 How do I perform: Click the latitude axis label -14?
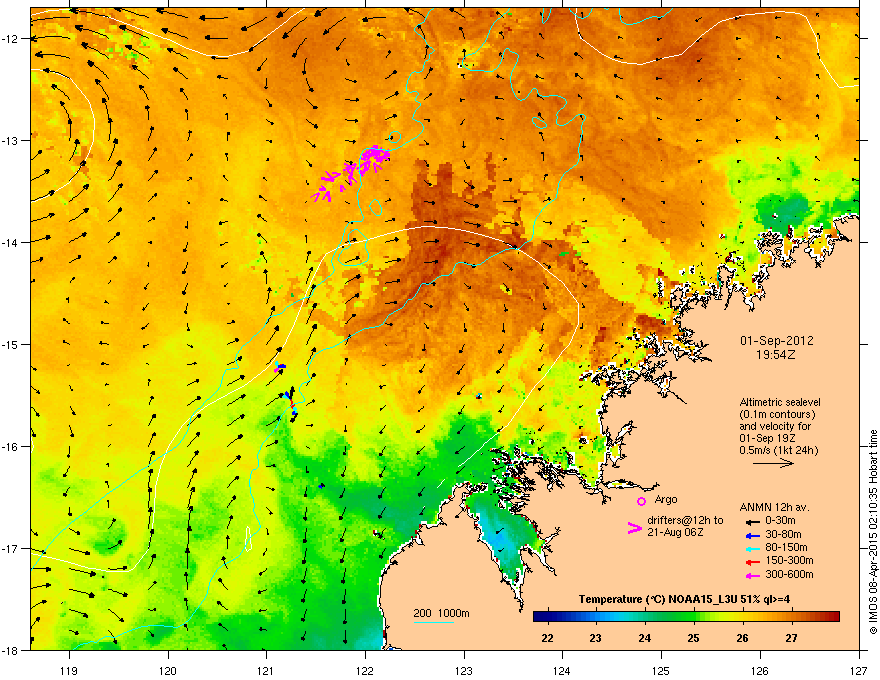pyautogui.click(x=11, y=242)
